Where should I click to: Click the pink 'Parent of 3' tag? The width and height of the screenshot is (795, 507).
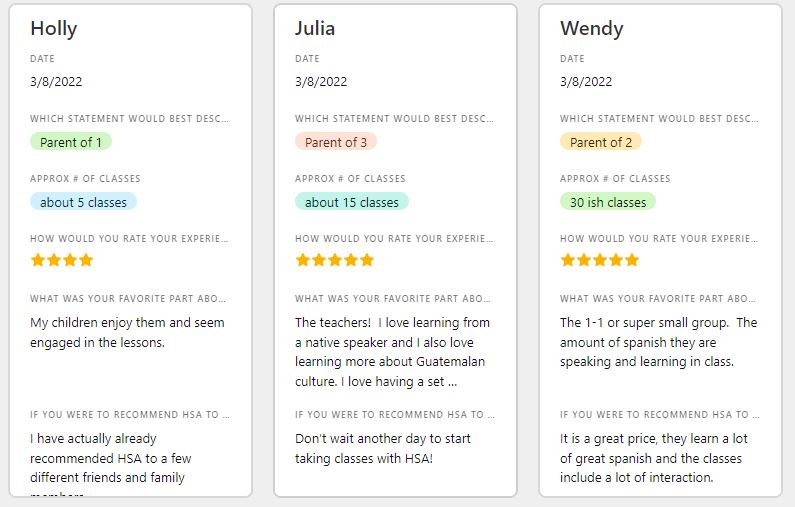tap(336, 142)
